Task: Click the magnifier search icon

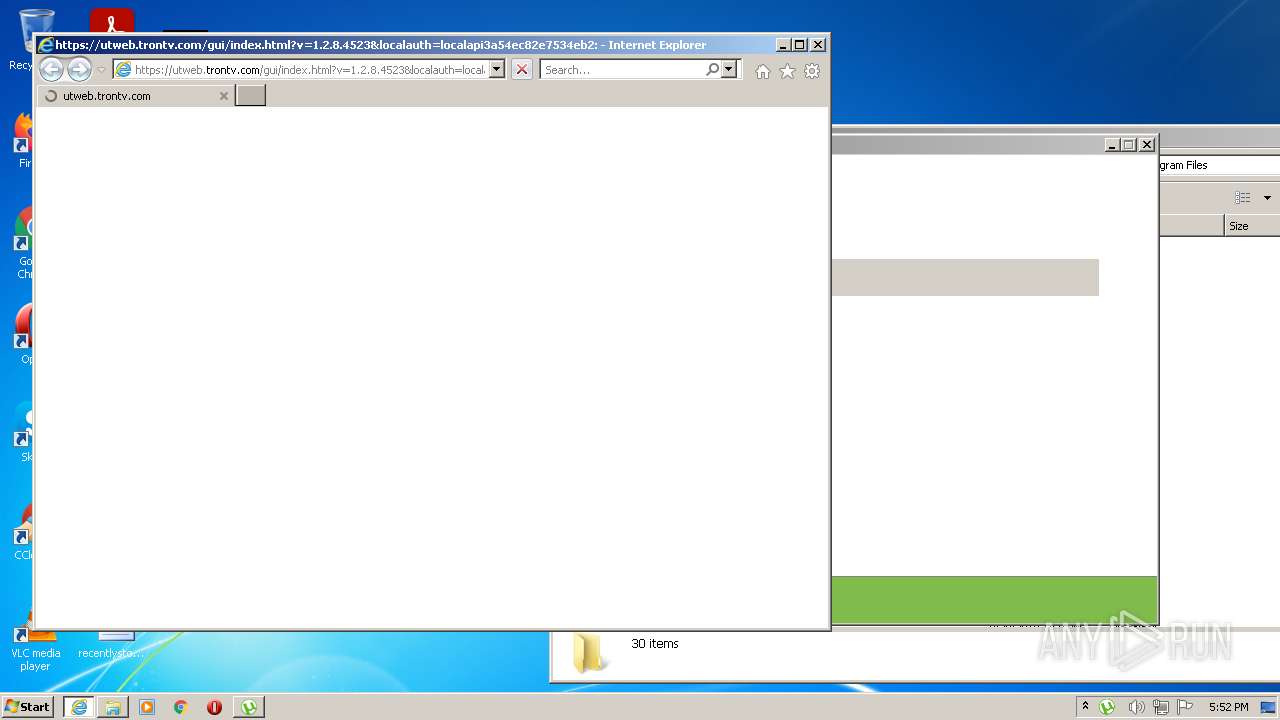Action: tap(712, 70)
